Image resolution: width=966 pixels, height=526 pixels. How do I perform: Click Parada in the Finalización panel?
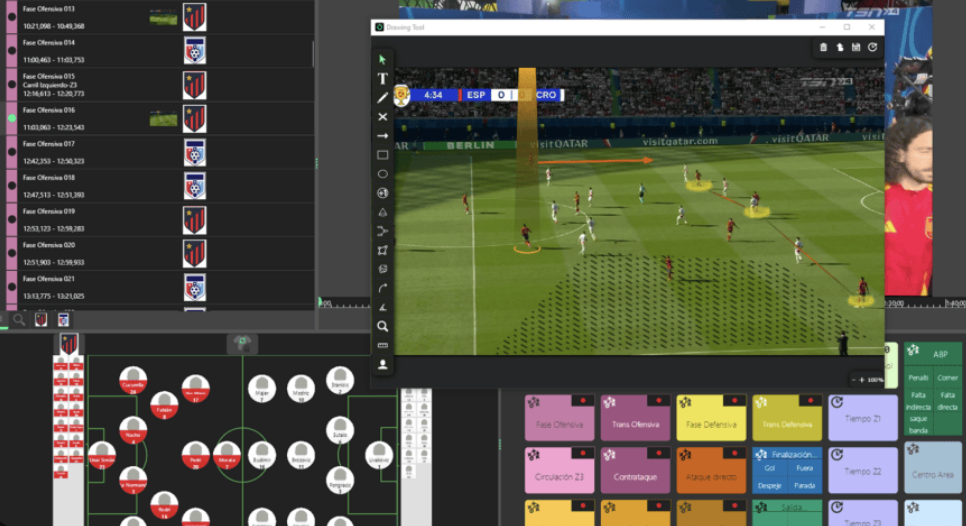click(804, 486)
